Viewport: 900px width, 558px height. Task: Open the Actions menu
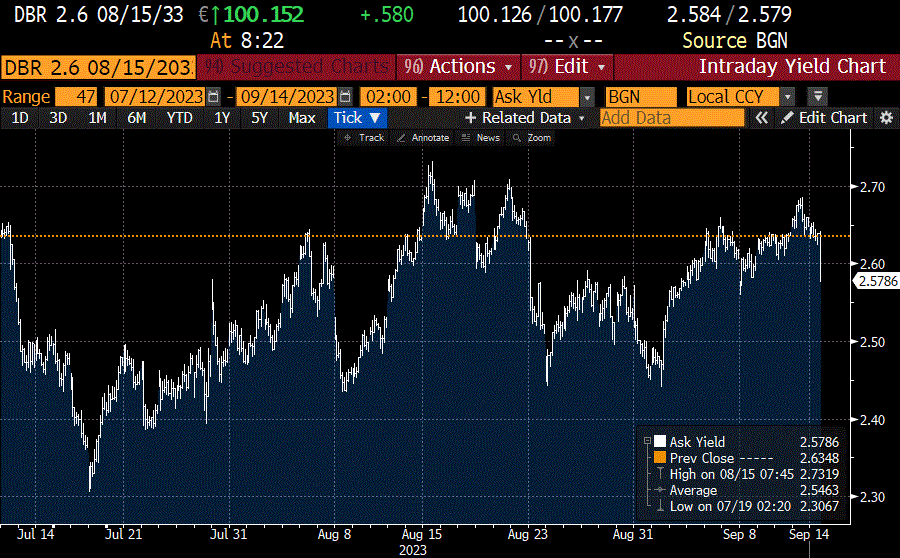click(x=458, y=67)
